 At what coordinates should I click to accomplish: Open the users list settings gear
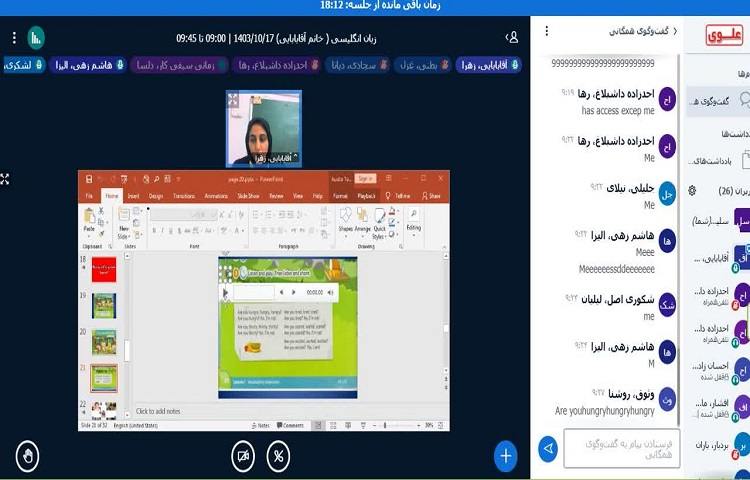(x=693, y=190)
